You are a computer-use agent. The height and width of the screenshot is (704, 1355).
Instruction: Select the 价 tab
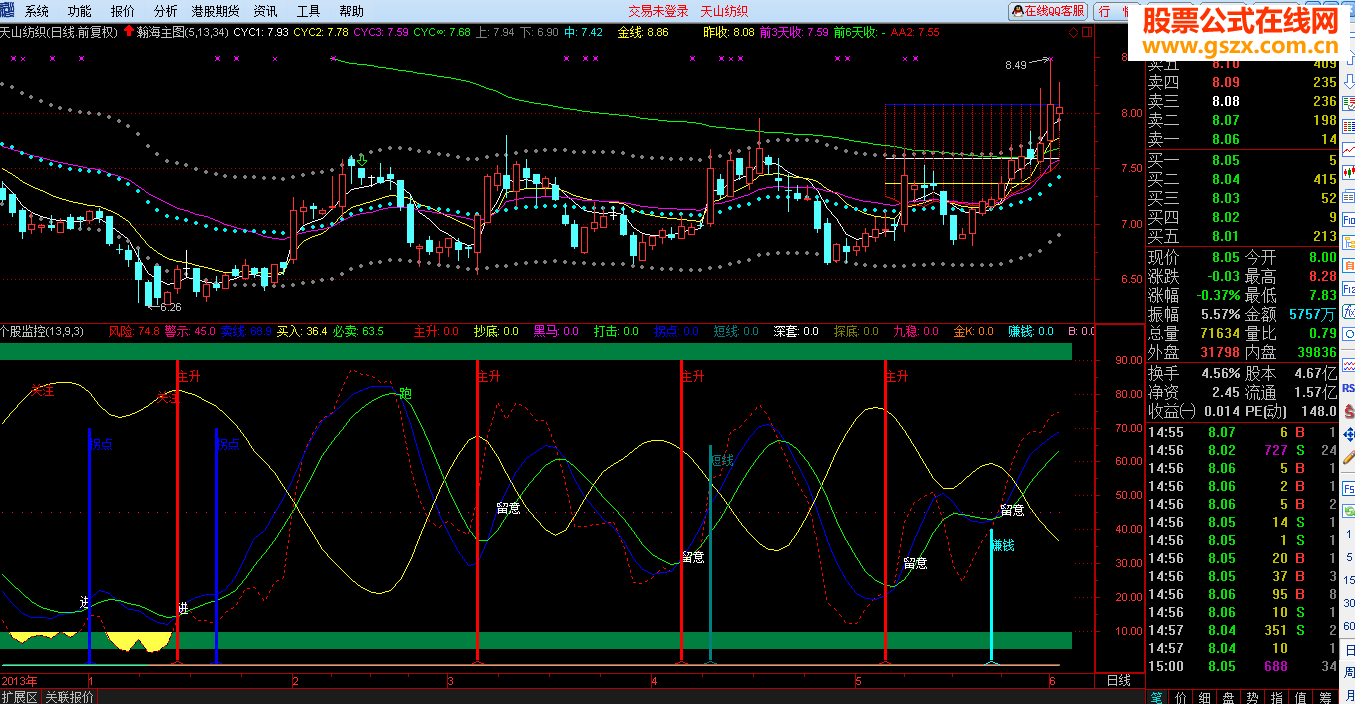click(x=1181, y=696)
